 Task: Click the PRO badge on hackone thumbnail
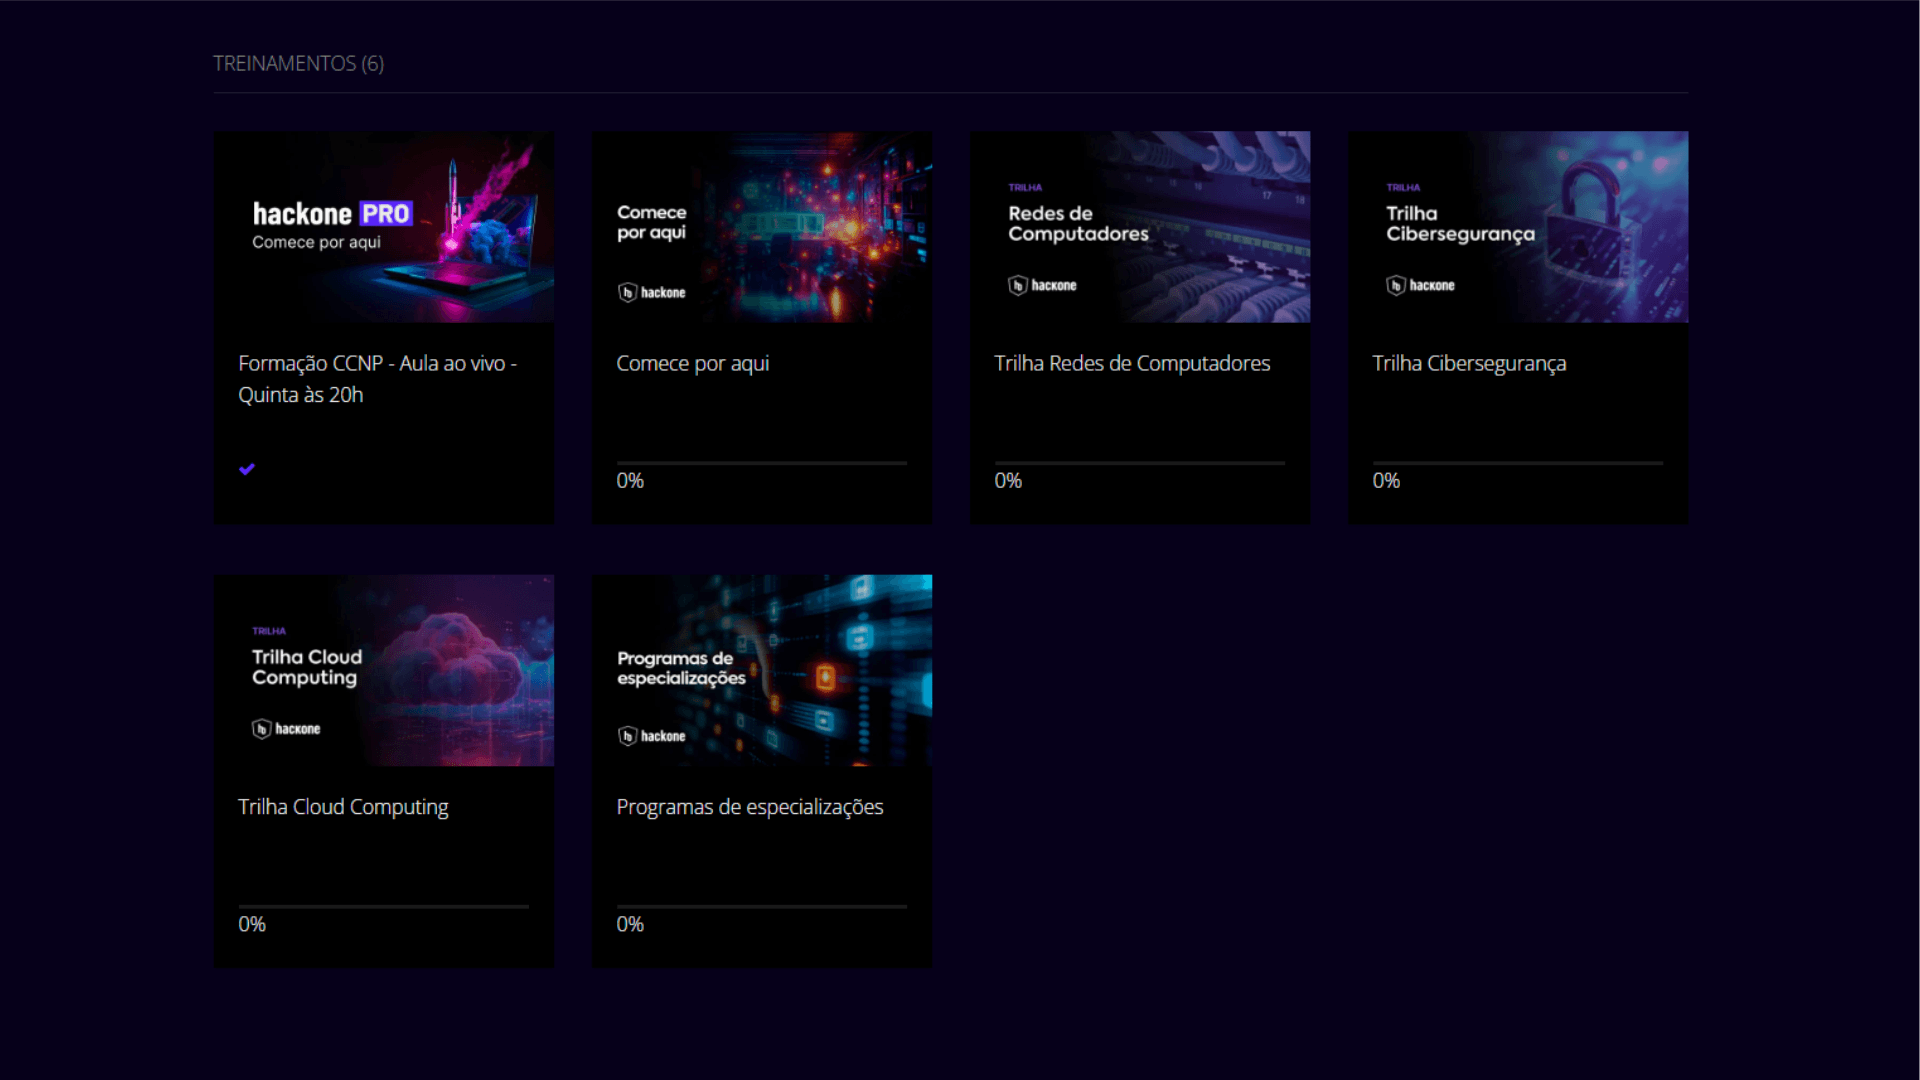pos(385,214)
